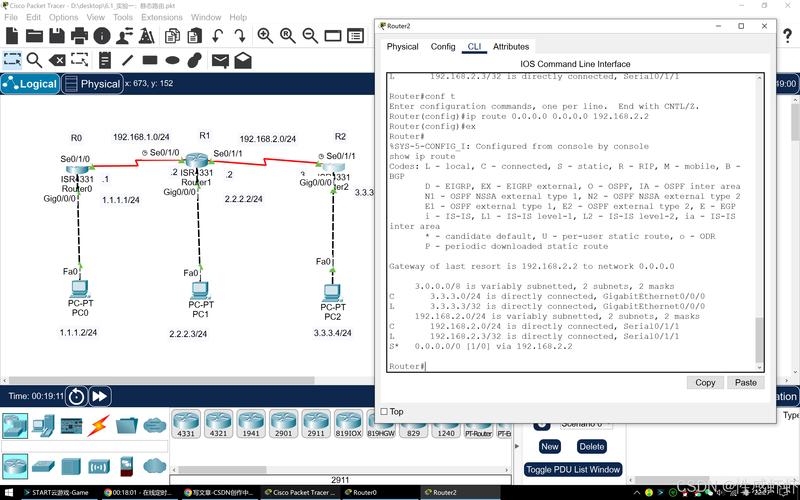Image resolution: width=800 pixels, height=500 pixels.
Task: Click the Router1 device on the canvas
Action: tap(197, 164)
